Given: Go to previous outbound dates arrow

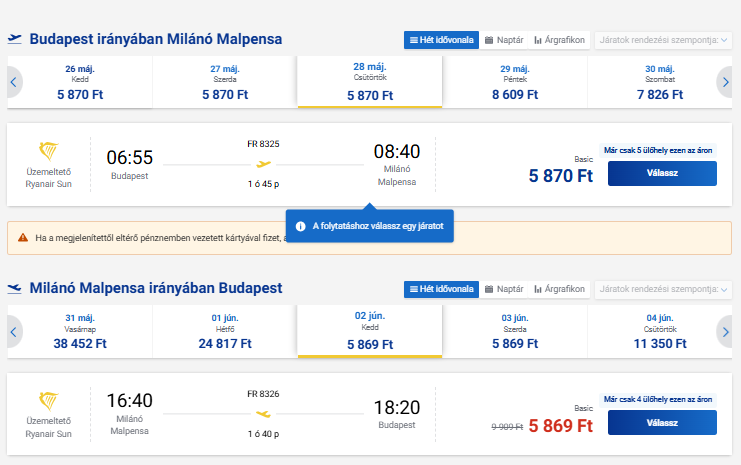Looking at the screenshot, I should pyautogui.click(x=14, y=82).
